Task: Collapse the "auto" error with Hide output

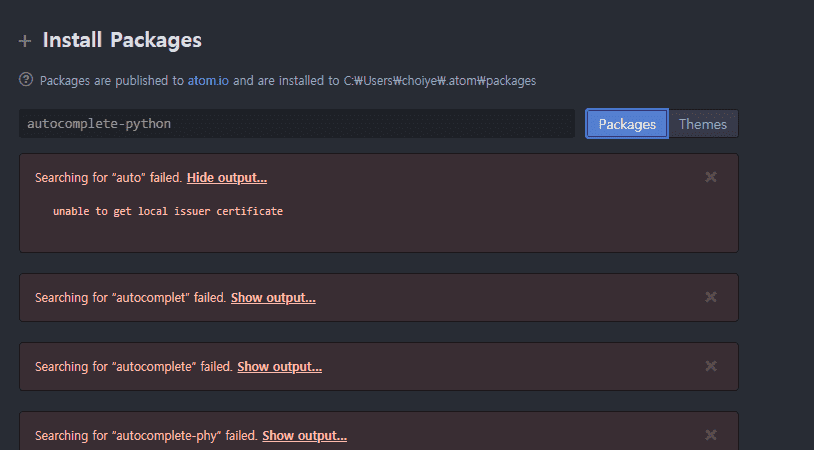Action: (x=226, y=178)
